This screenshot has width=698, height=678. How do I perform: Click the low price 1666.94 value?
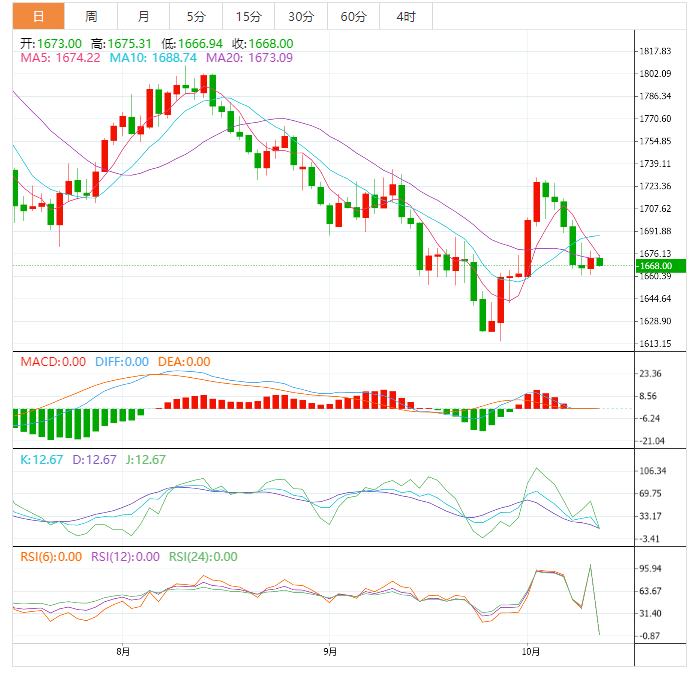(x=200, y=44)
